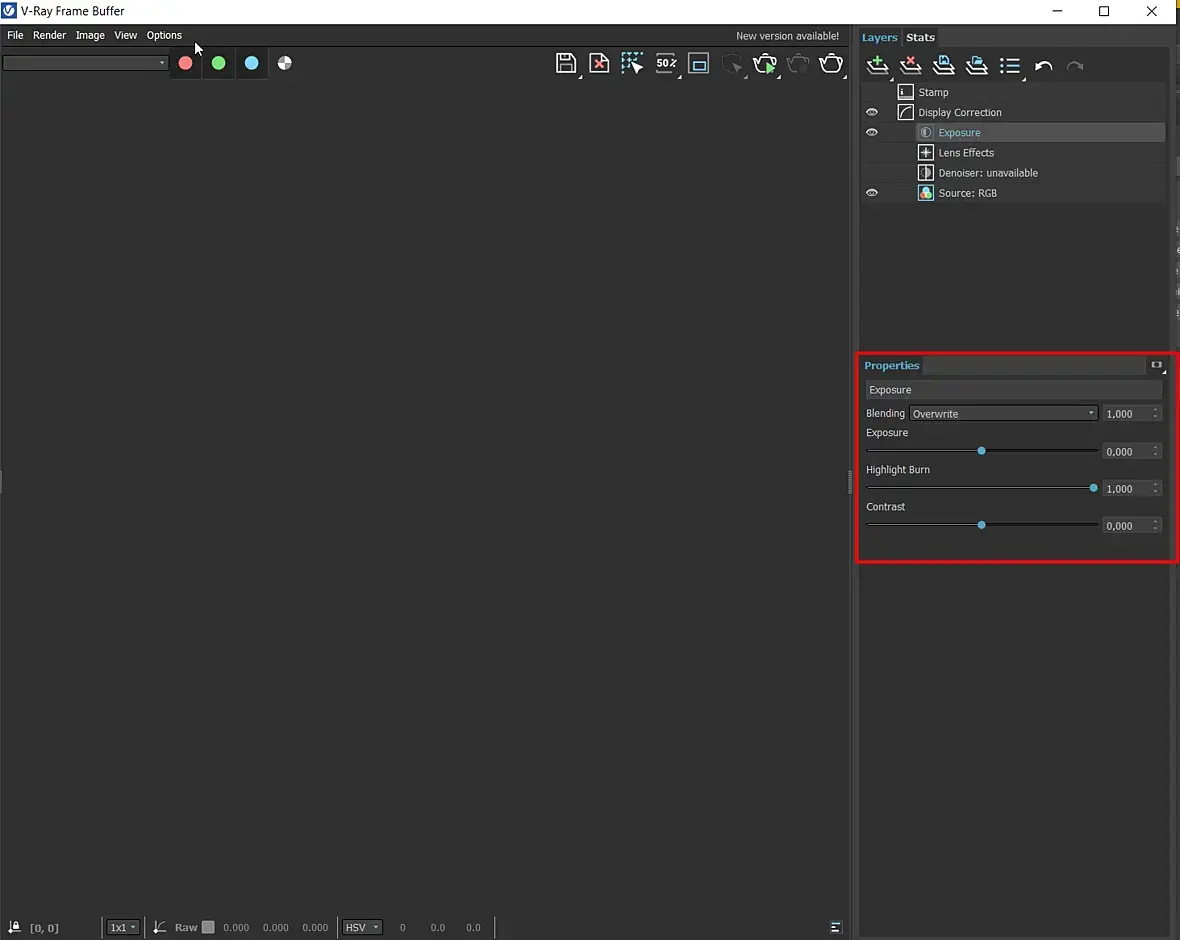Viewport: 1180px width, 940px height.
Task: Clear the image with red X icon
Action: point(599,63)
